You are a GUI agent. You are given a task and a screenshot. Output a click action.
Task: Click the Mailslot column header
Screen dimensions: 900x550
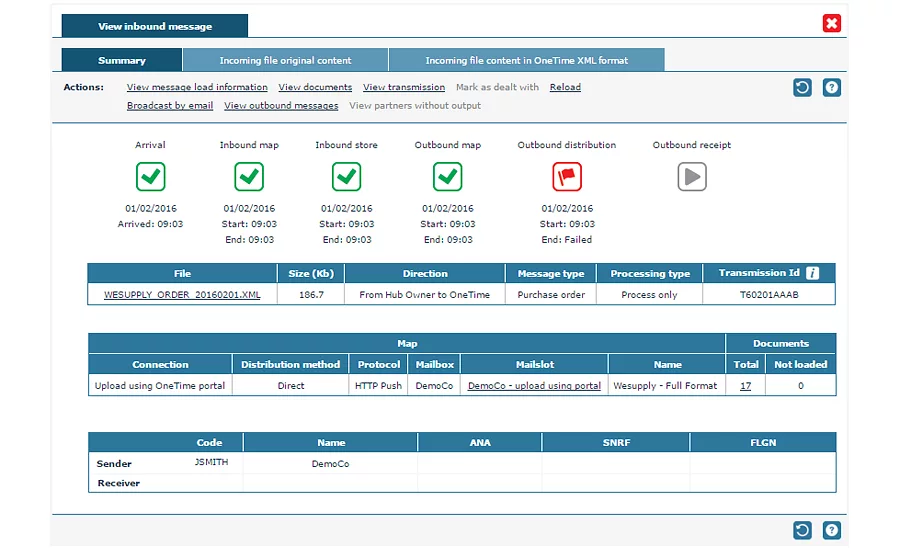click(x=534, y=365)
